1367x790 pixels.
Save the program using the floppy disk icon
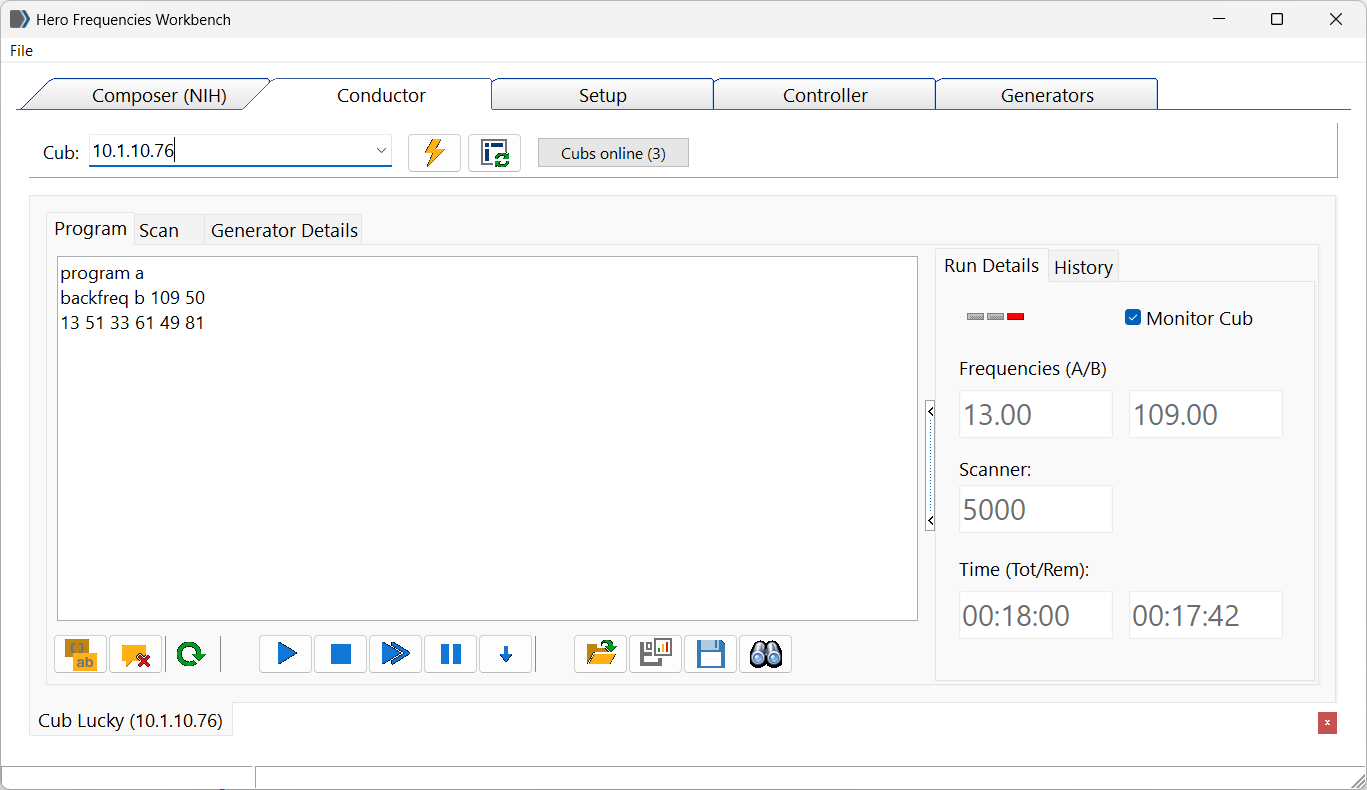coord(710,654)
